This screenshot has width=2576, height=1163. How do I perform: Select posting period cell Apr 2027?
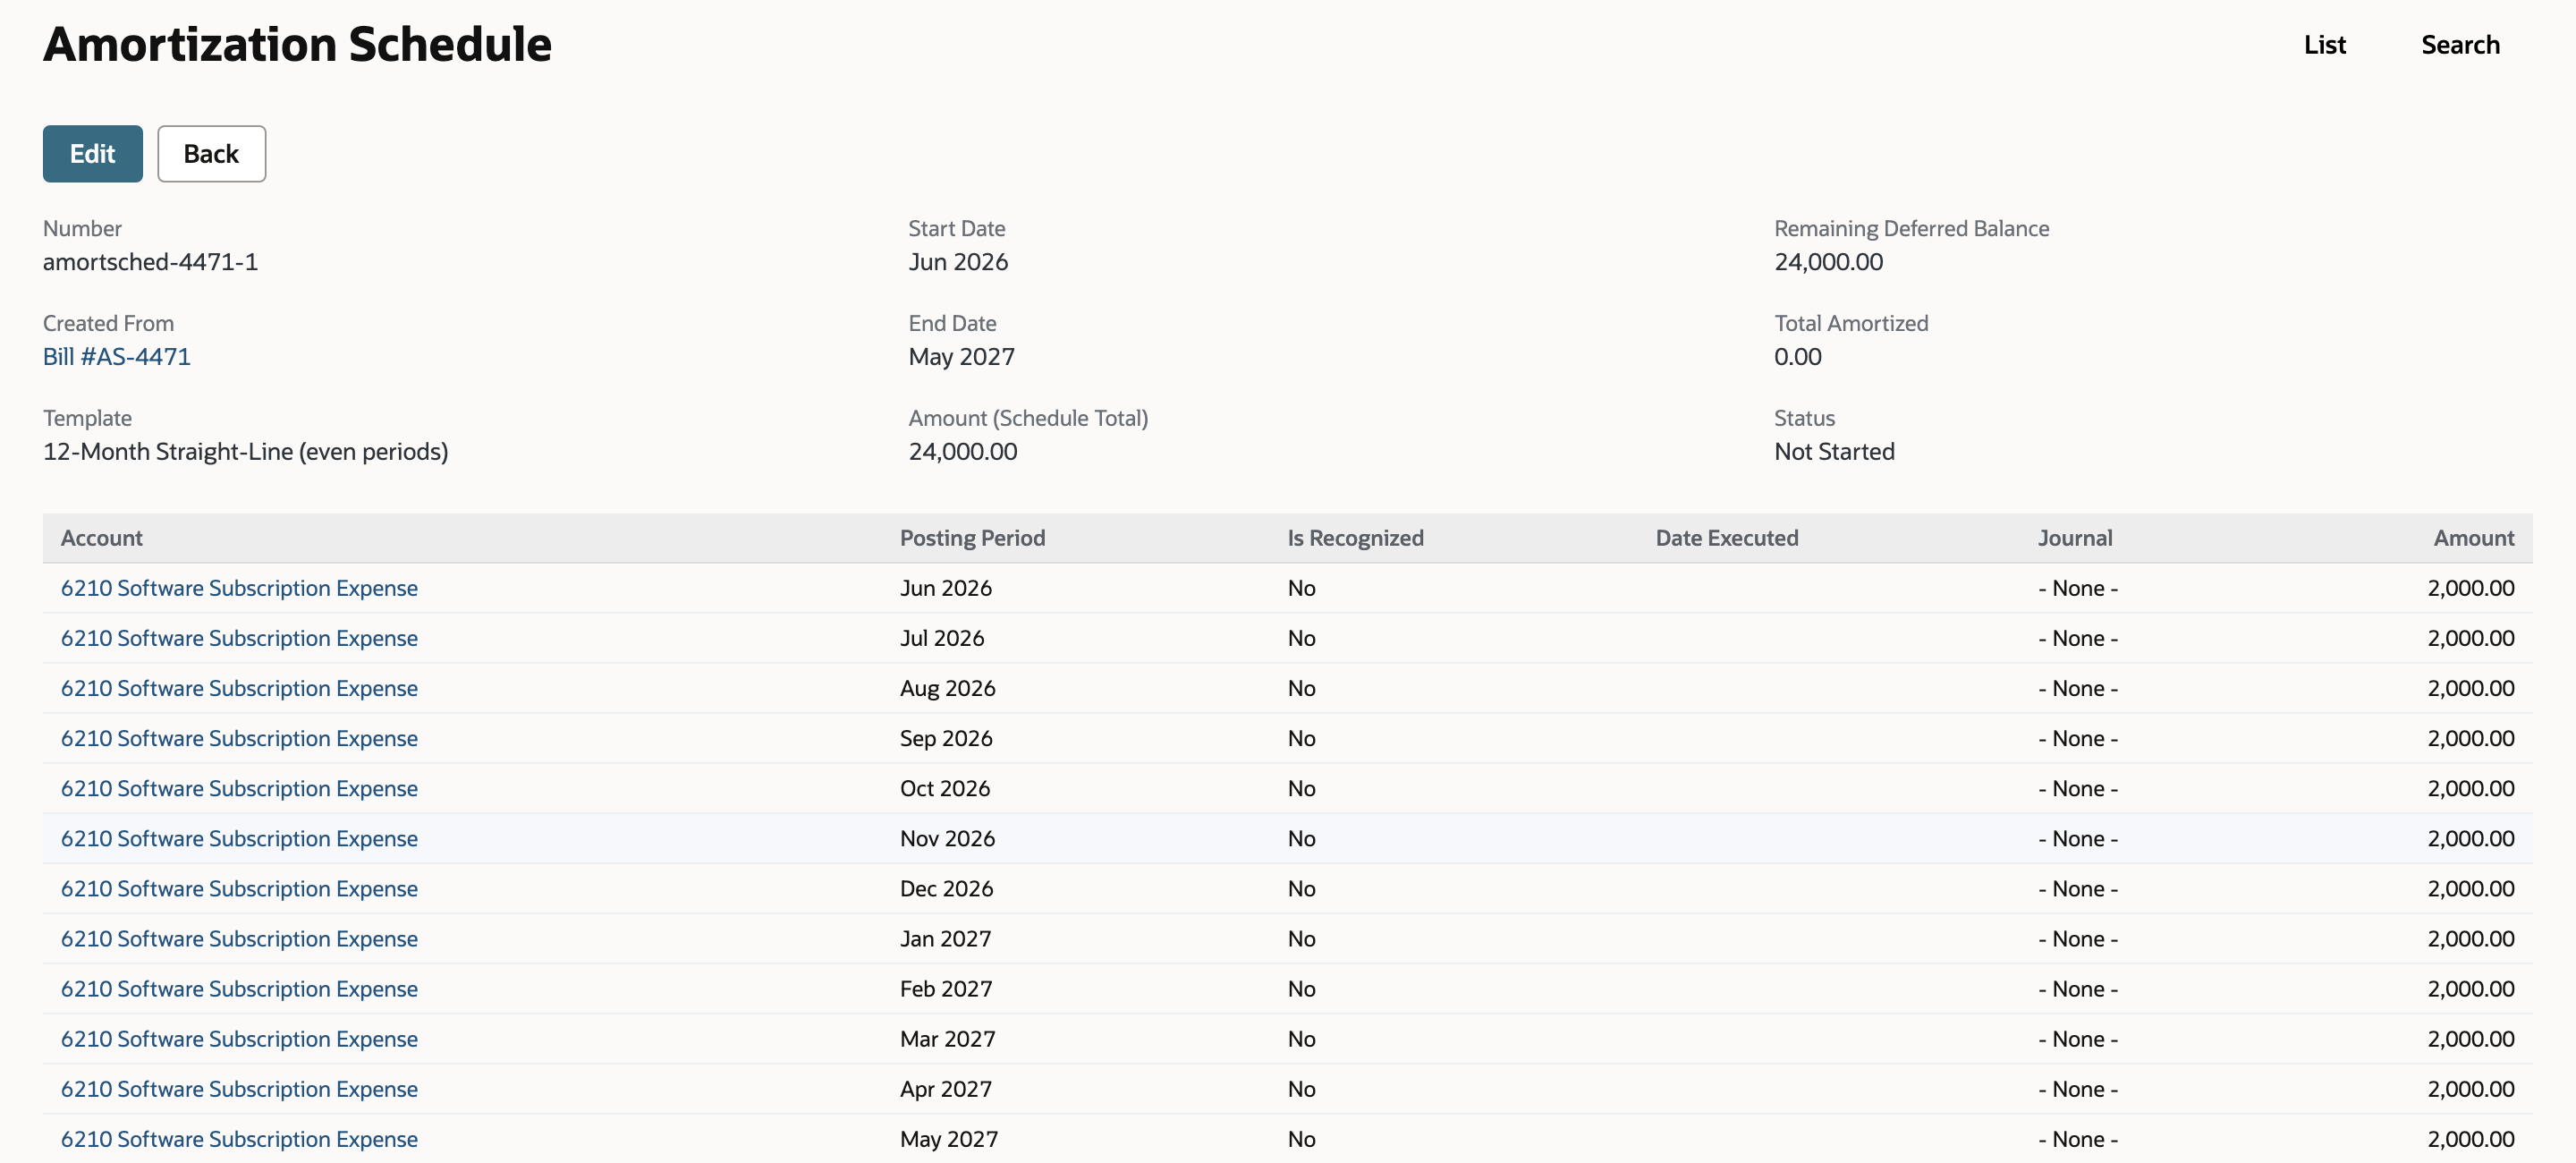click(945, 1088)
